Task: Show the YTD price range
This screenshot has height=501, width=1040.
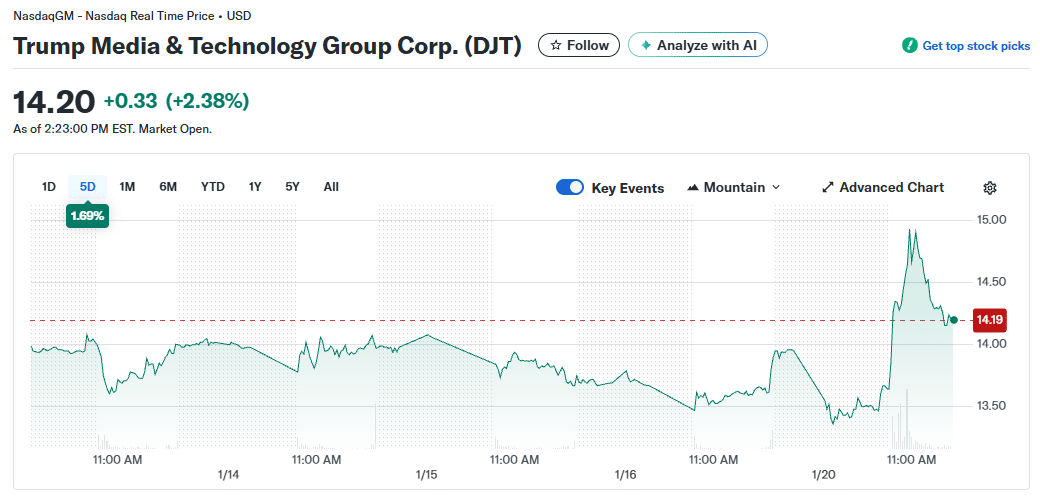Action: (x=212, y=187)
